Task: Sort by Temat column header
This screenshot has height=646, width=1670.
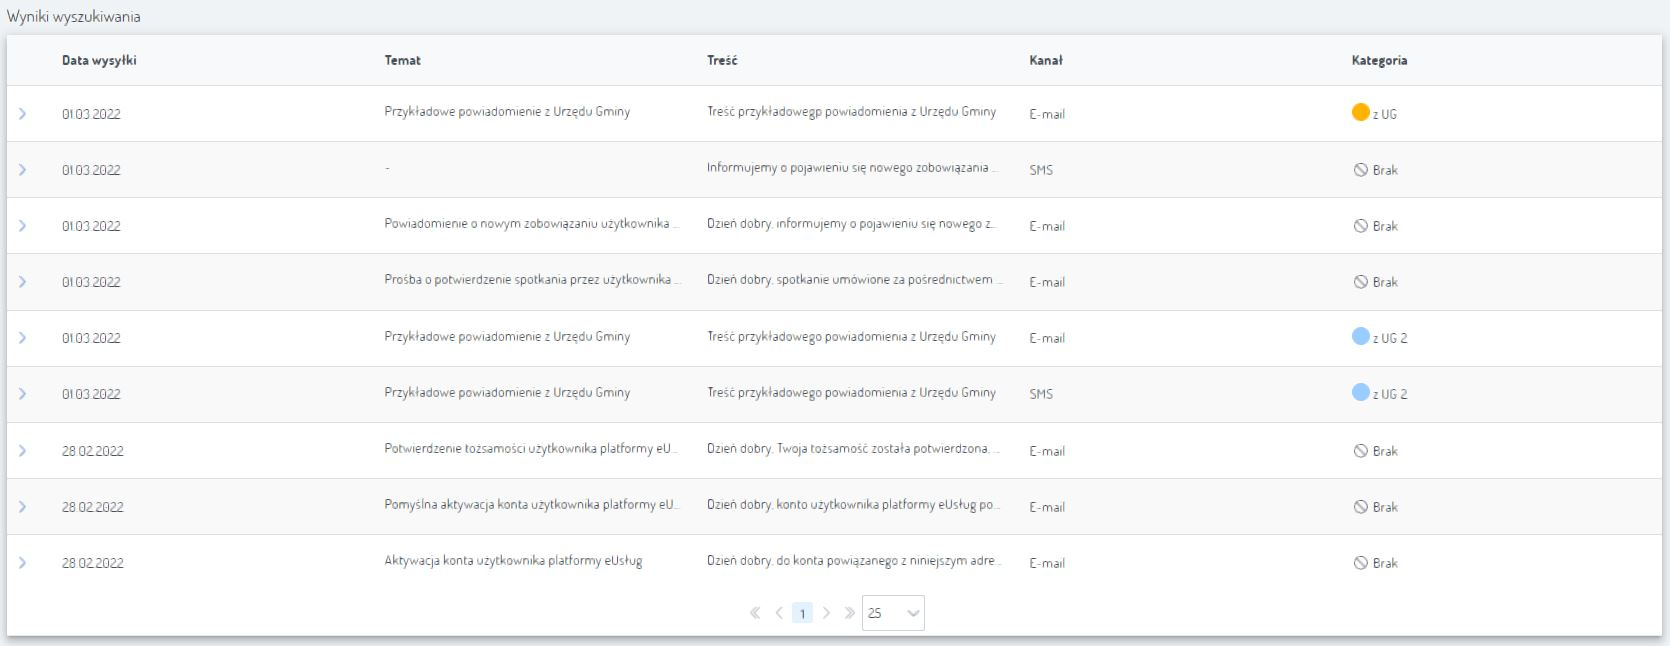Action: coord(402,60)
